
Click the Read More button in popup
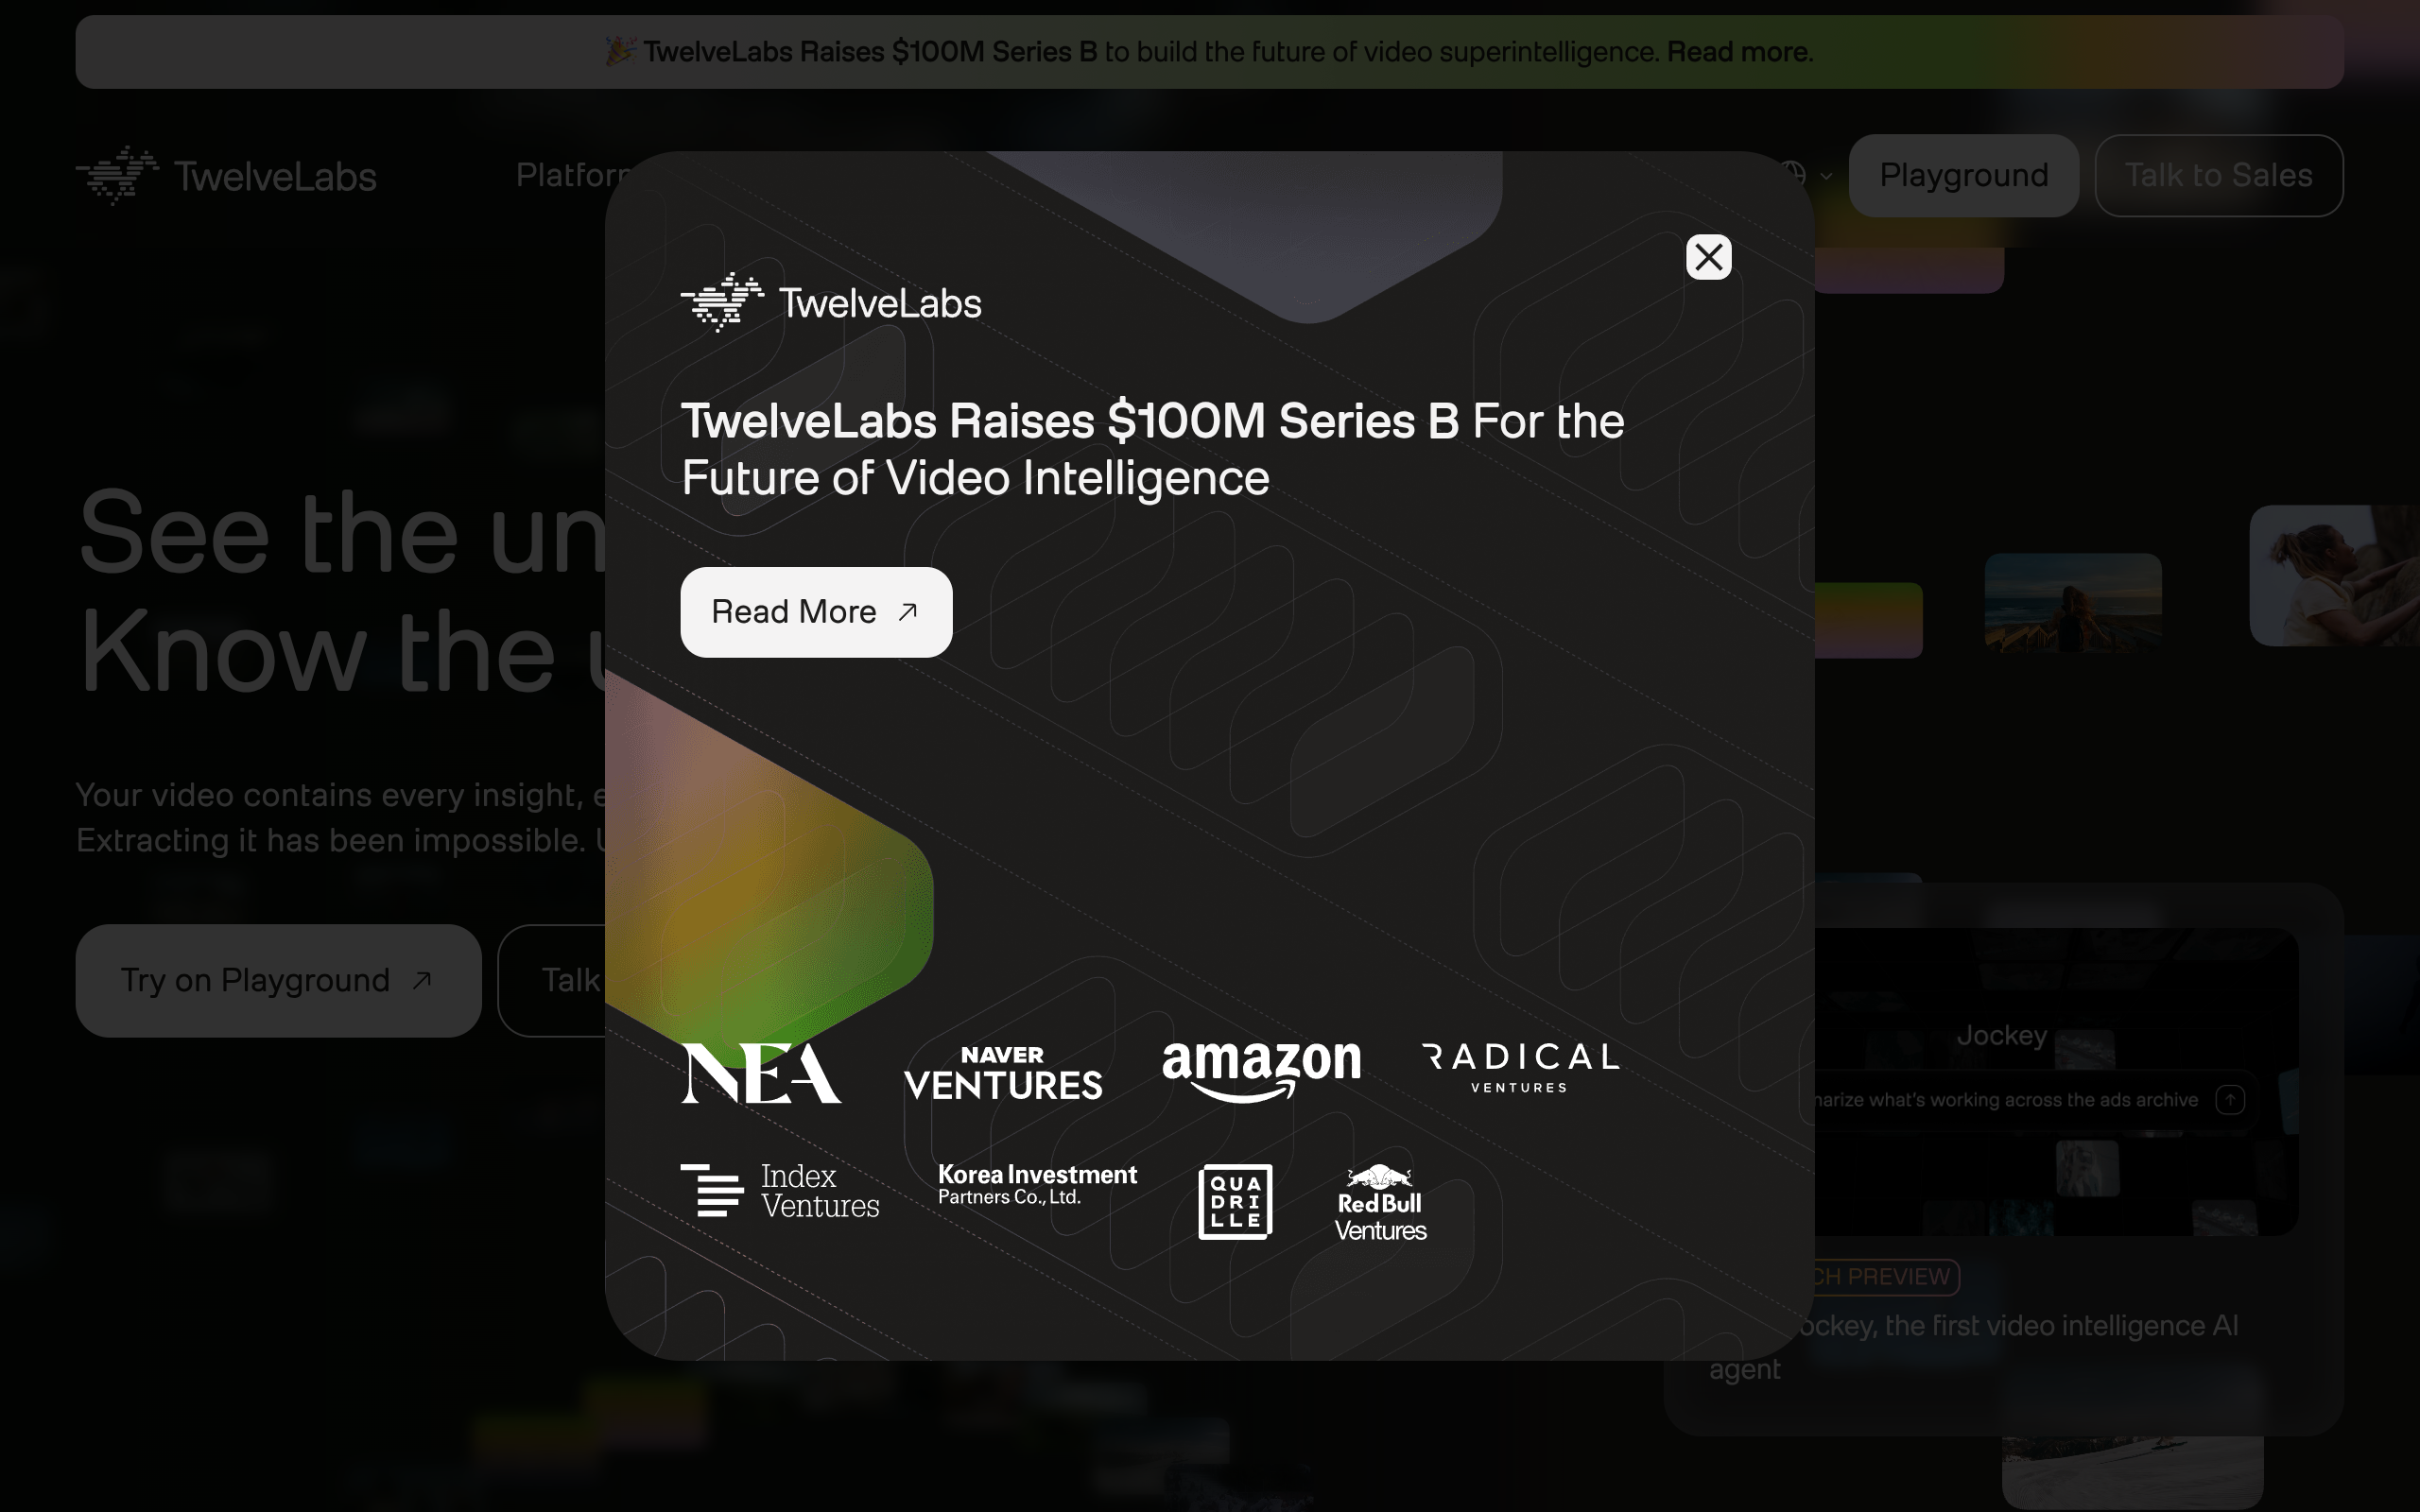(x=816, y=612)
